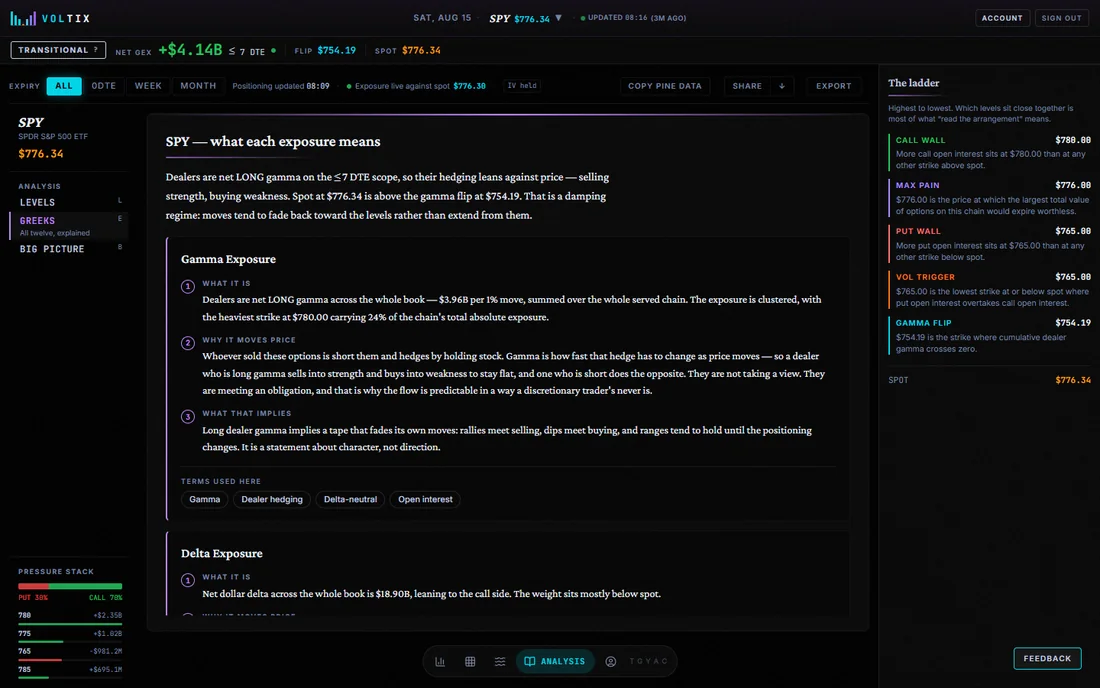Select the GAMMA FLIP ladder entry
1100x688 pixels.
coord(989,335)
